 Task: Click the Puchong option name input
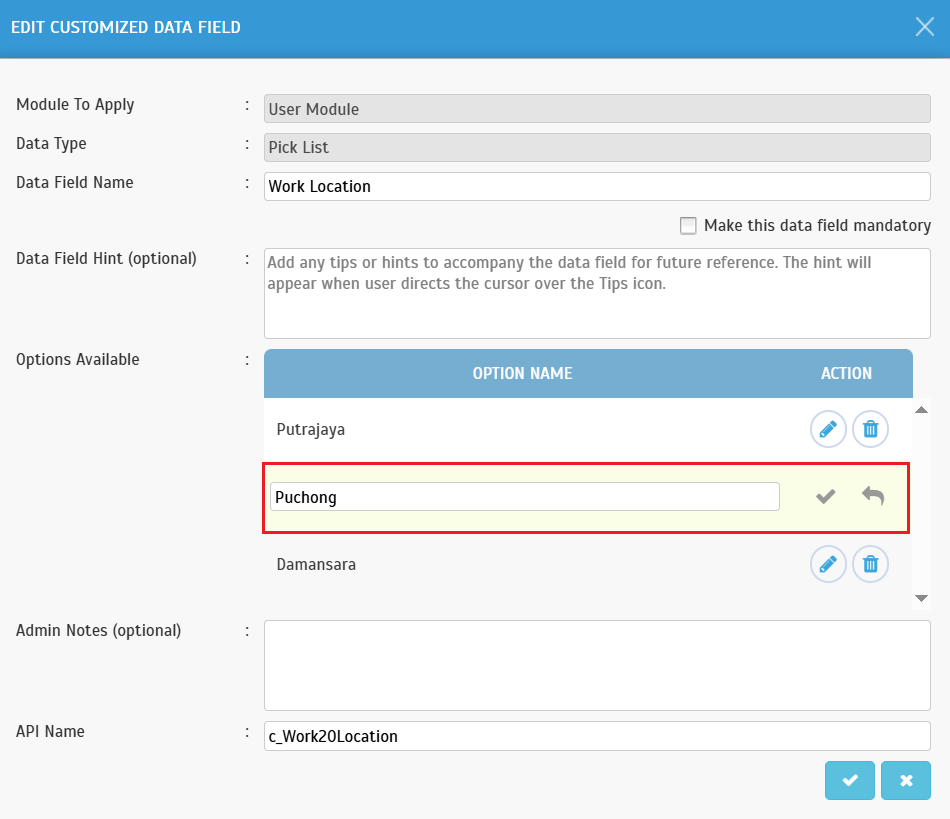pos(525,497)
